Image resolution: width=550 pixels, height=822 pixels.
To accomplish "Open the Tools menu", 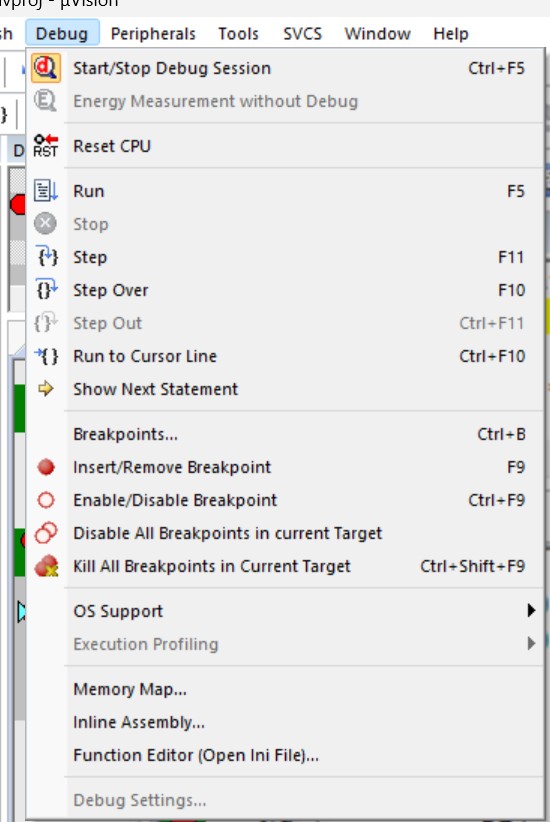I will [238, 34].
